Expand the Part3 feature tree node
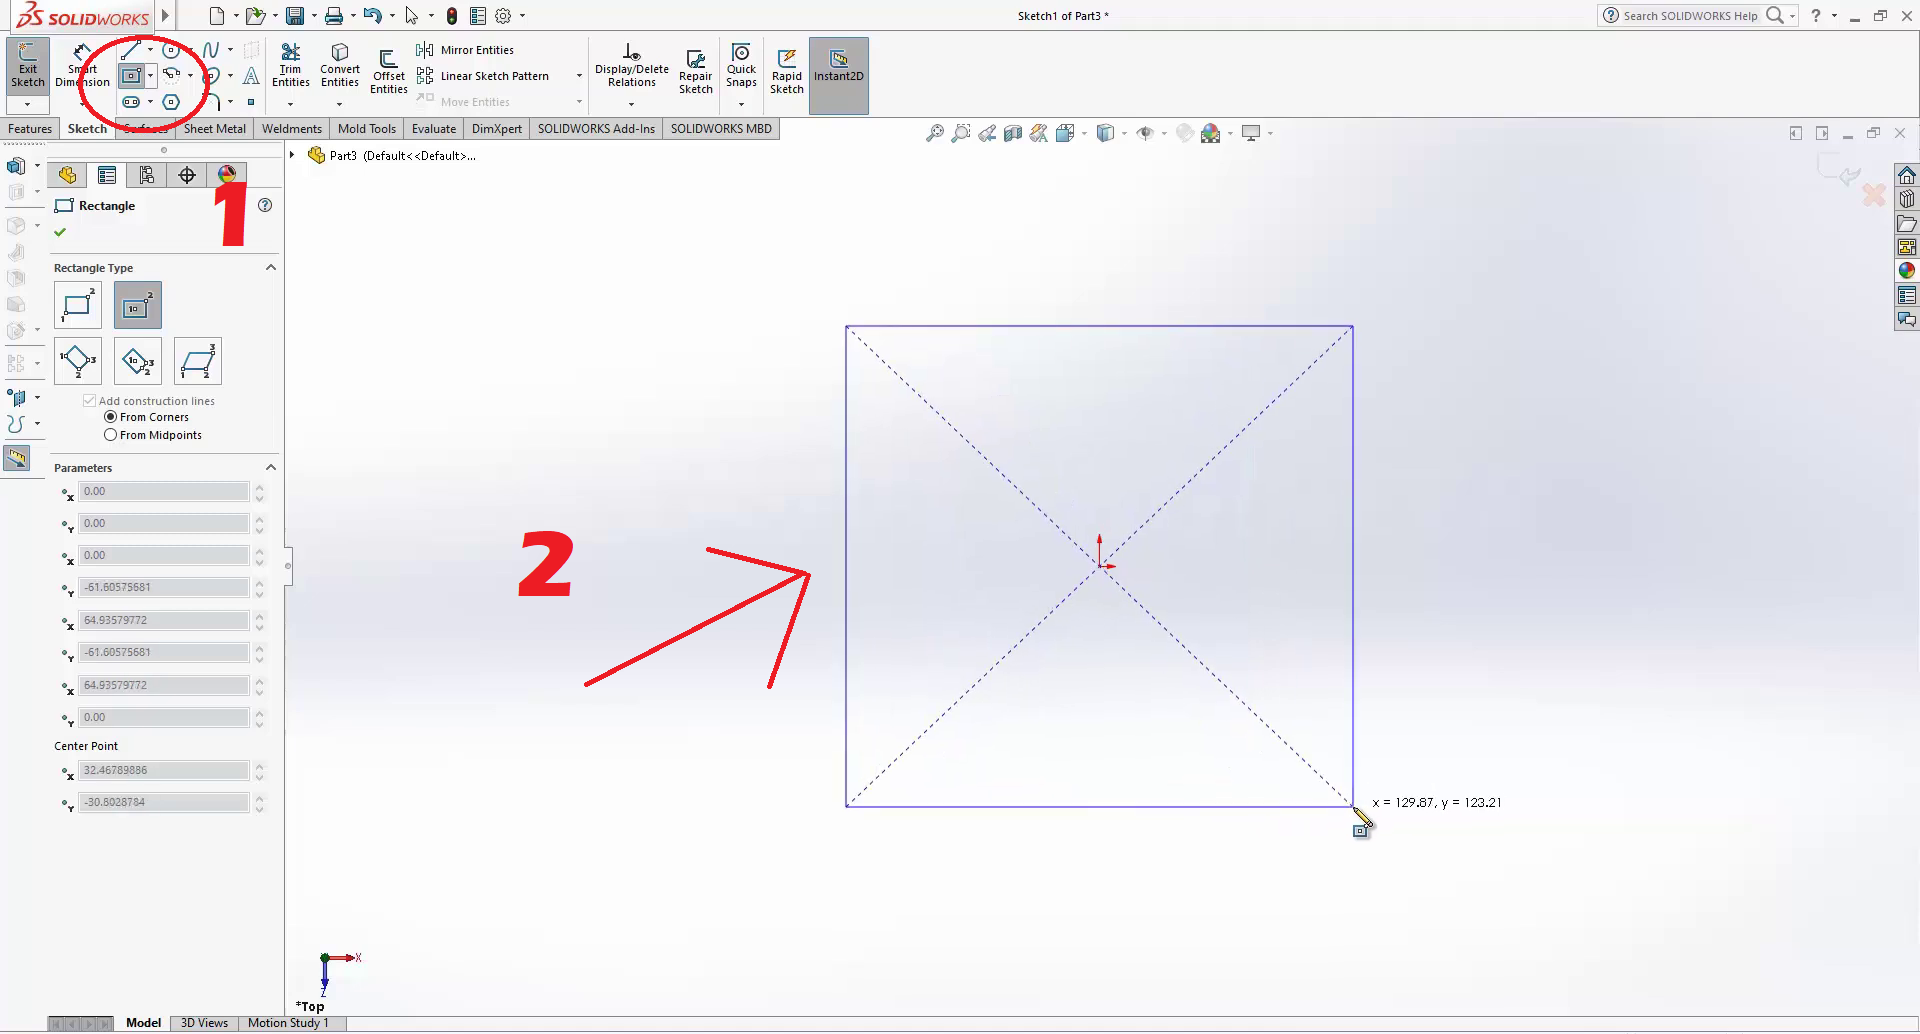The image size is (1920, 1034). [292, 155]
